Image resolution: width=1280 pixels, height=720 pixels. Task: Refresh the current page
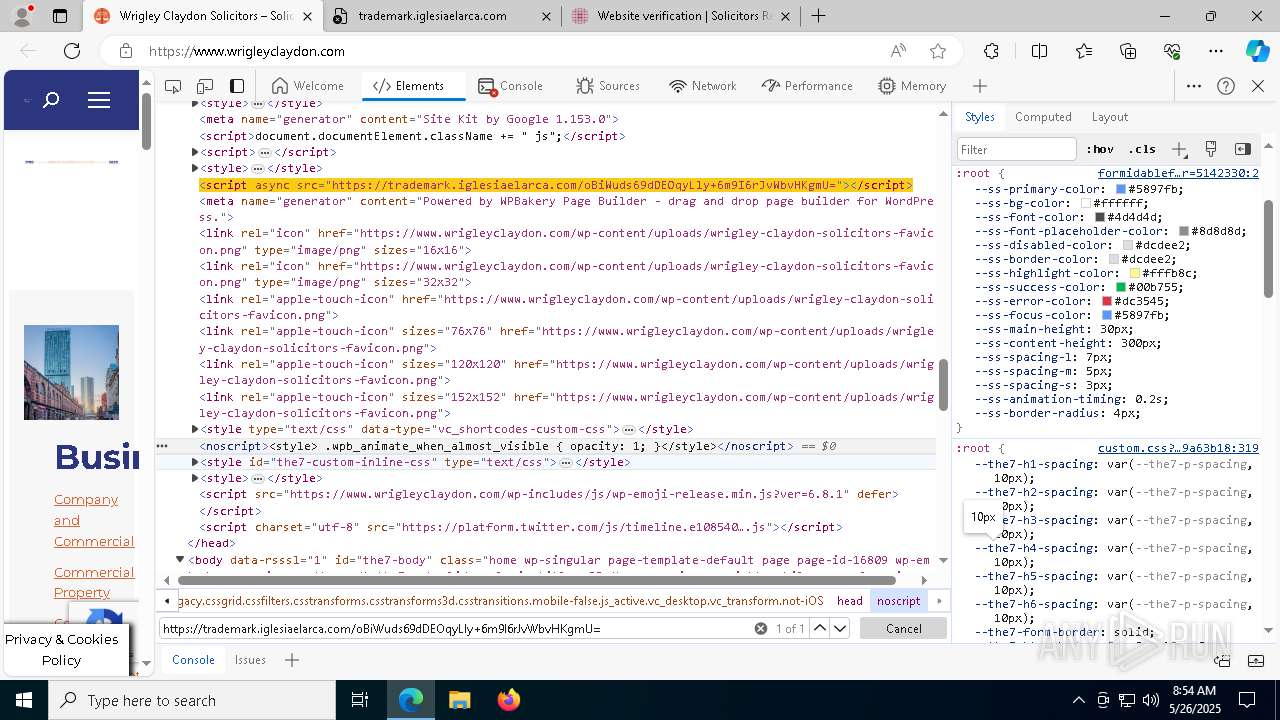point(72,51)
